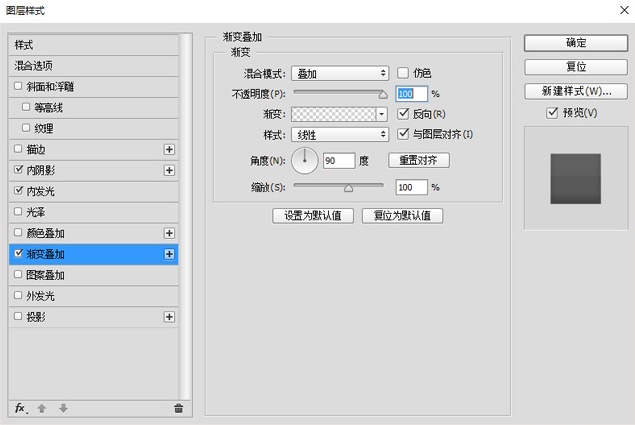Viewport: 635px width, 425px height.
Task: Toggle the 预览(V) preview checkbox
Action: [x=552, y=113]
